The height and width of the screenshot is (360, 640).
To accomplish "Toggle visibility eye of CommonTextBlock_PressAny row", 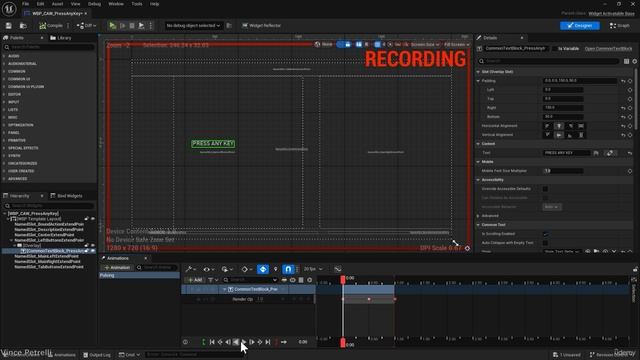I will (x=93, y=251).
